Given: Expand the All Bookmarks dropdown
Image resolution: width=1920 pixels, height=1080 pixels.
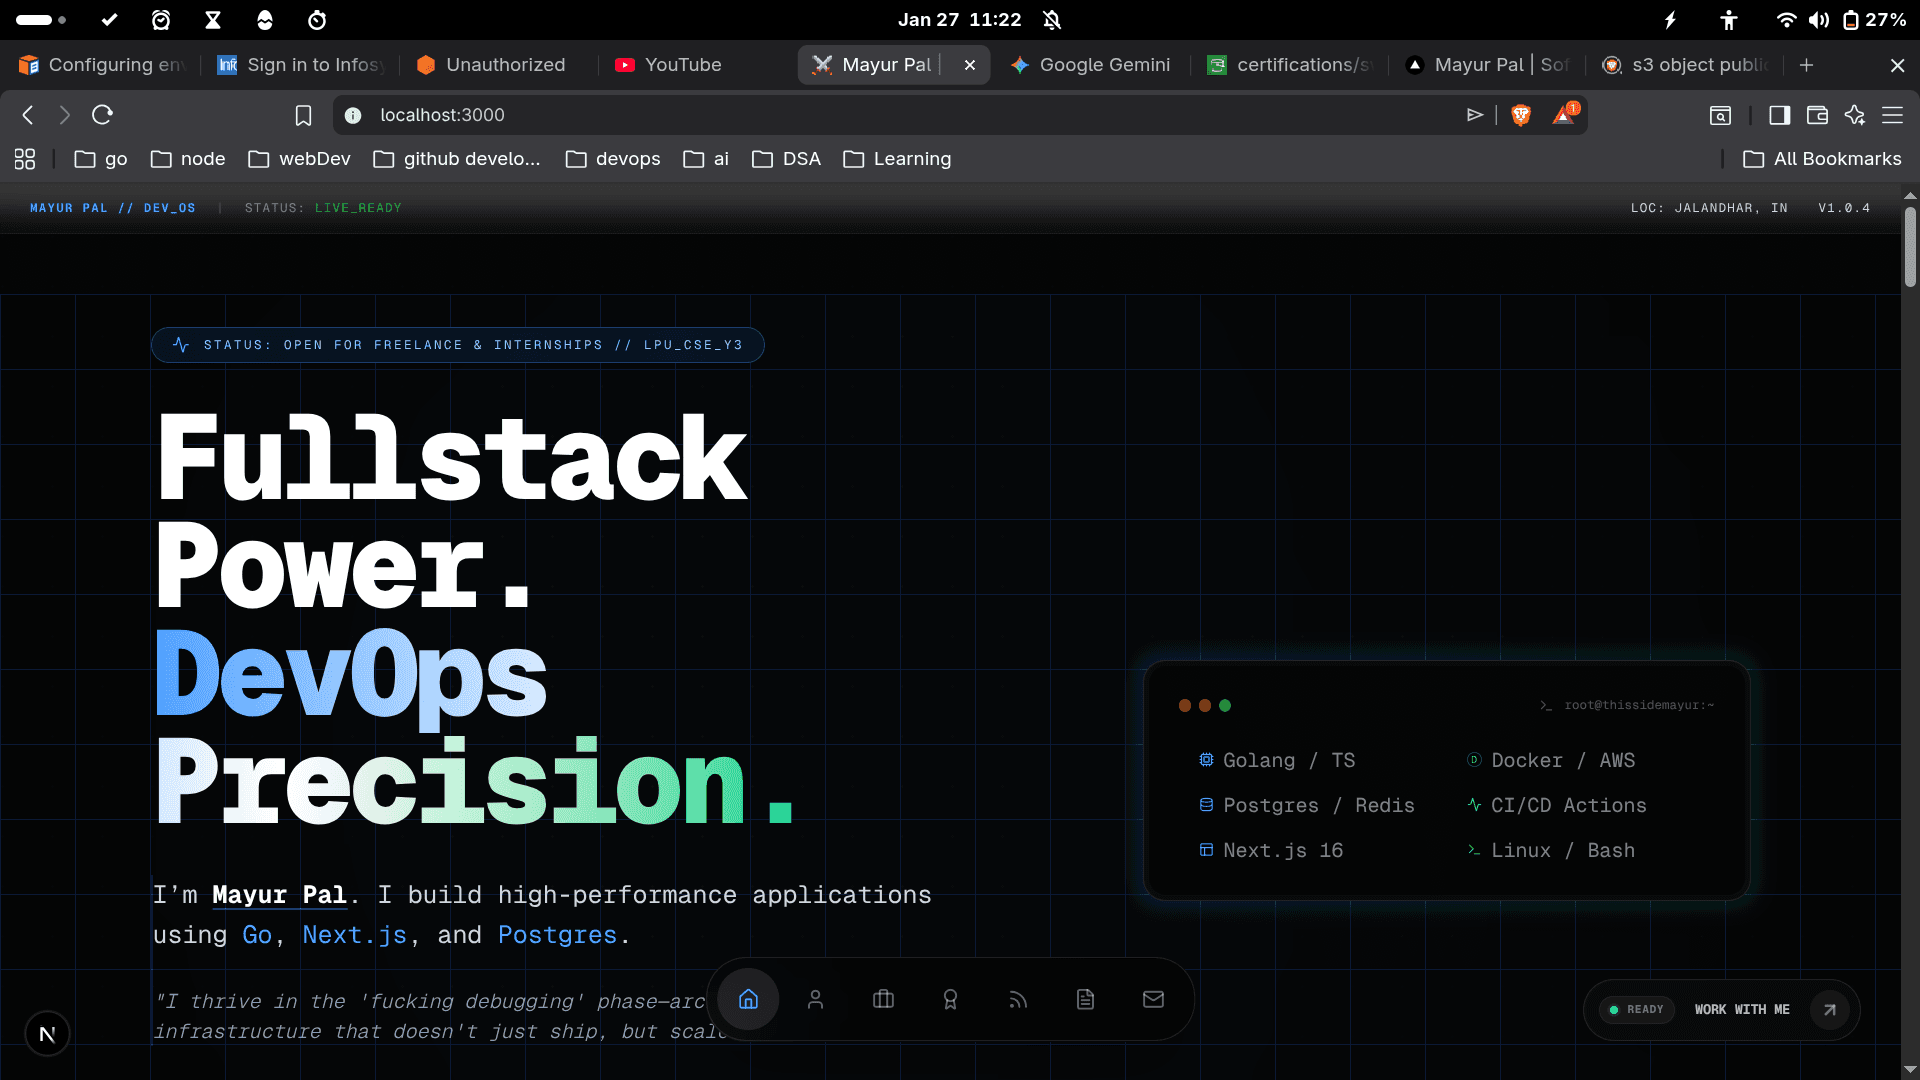Looking at the screenshot, I should tap(1822, 159).
